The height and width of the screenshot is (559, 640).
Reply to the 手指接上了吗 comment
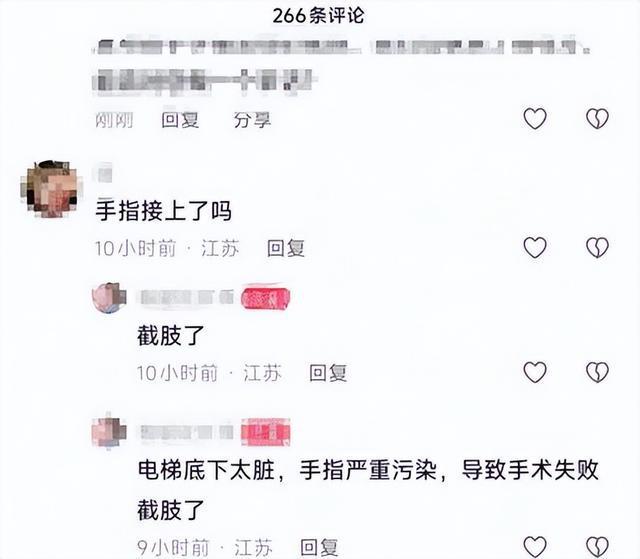(x=286, y=248)
